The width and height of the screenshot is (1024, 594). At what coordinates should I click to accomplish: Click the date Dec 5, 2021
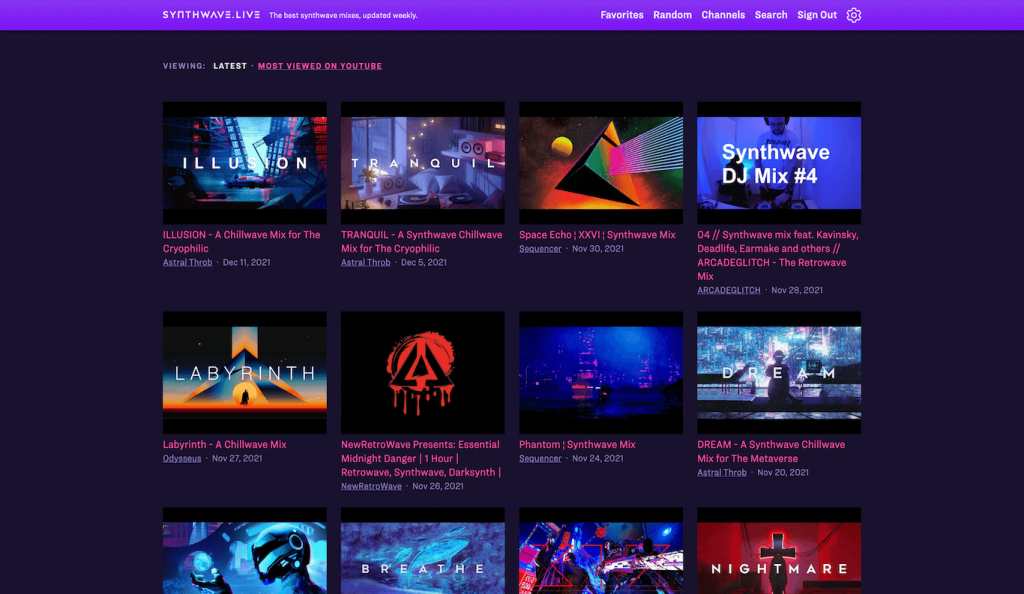[424, 262]
